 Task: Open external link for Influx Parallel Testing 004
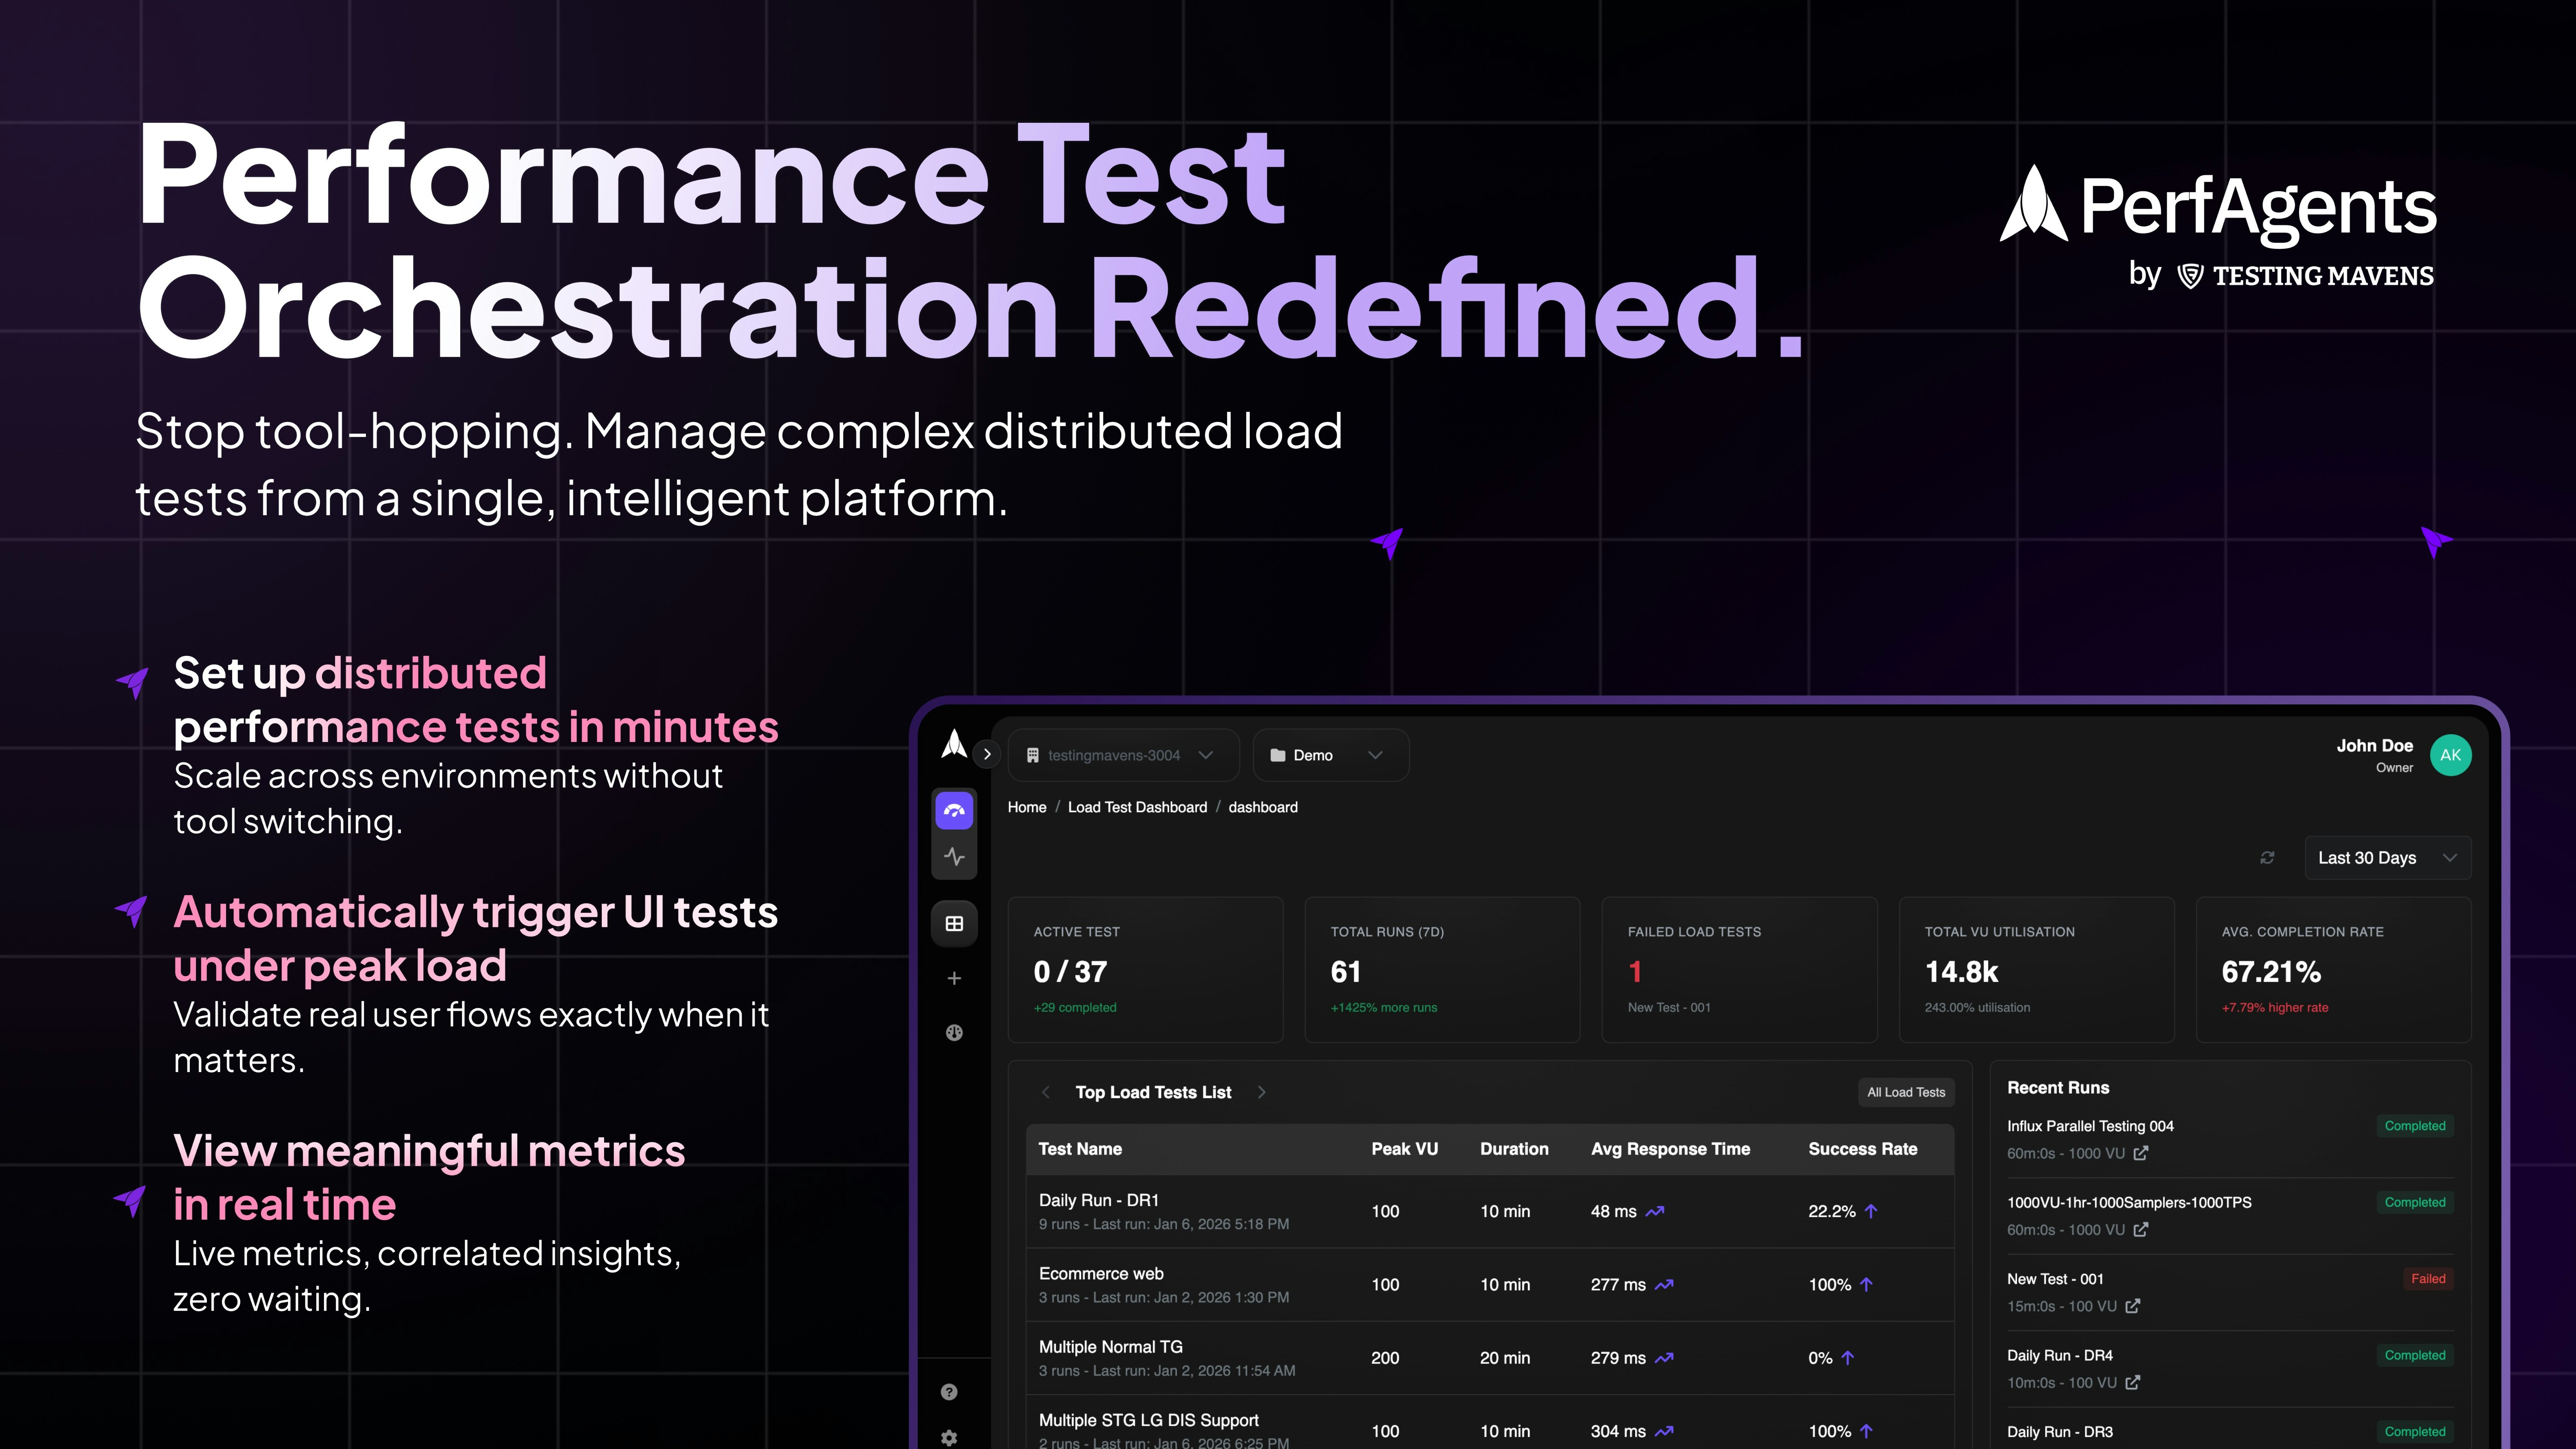(2141, 1153)
